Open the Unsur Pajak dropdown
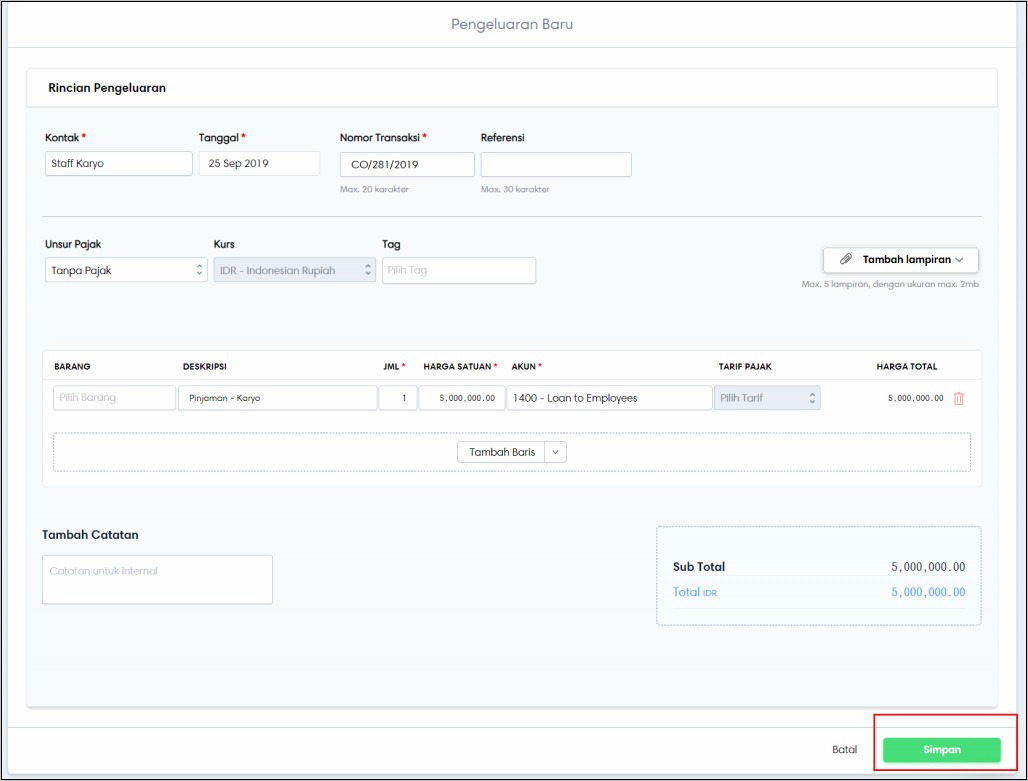 pos(126,270)
